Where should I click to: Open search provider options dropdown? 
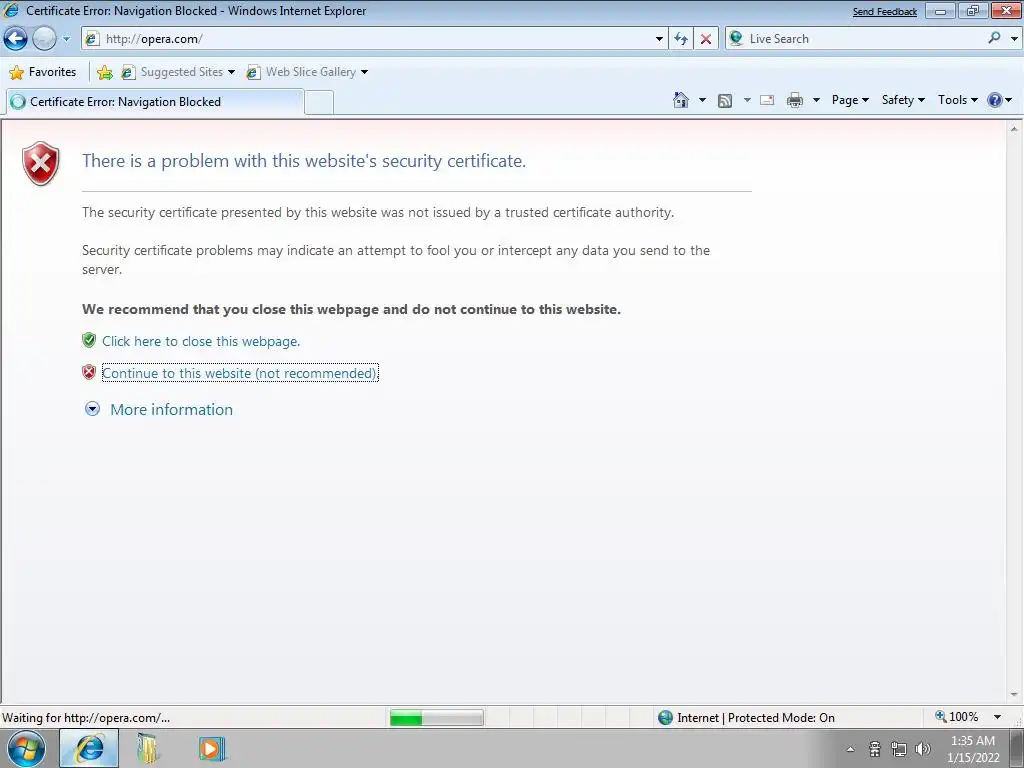1014,39
